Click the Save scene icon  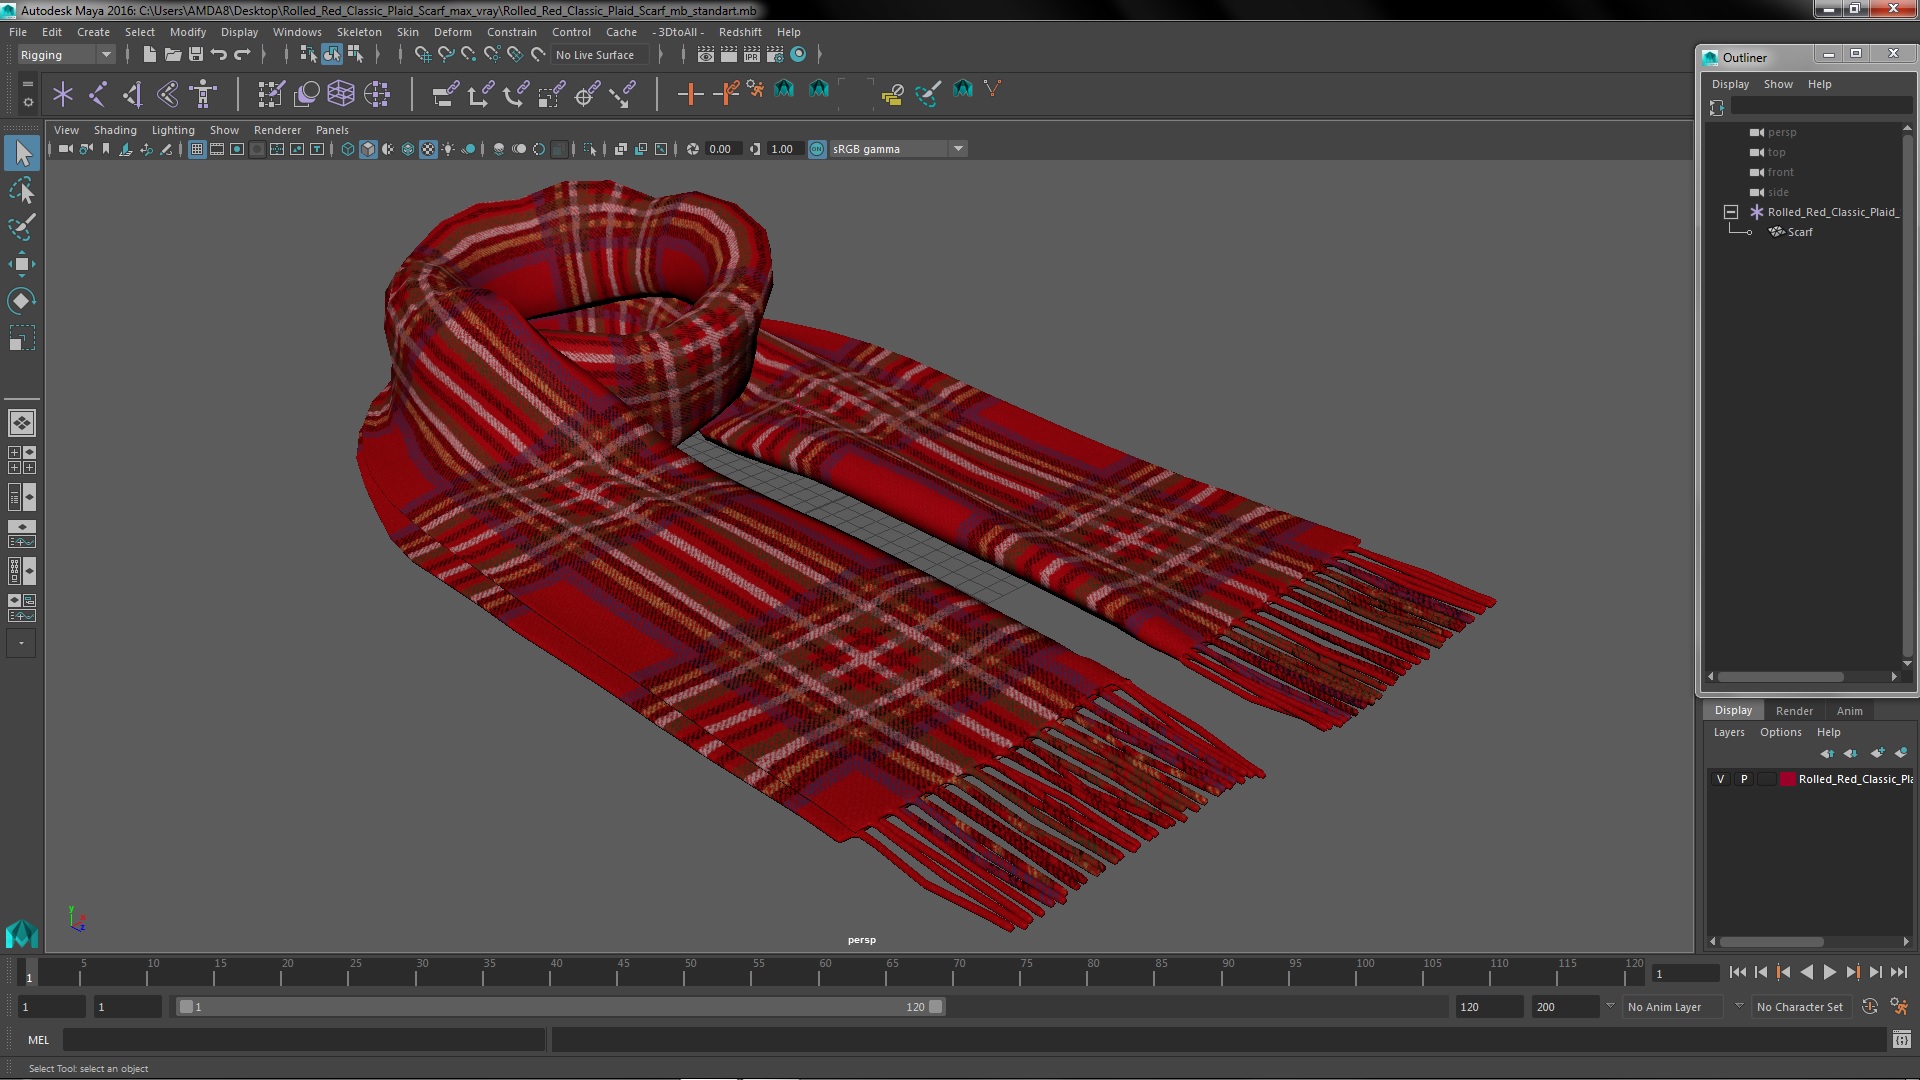tap(196, 55)
